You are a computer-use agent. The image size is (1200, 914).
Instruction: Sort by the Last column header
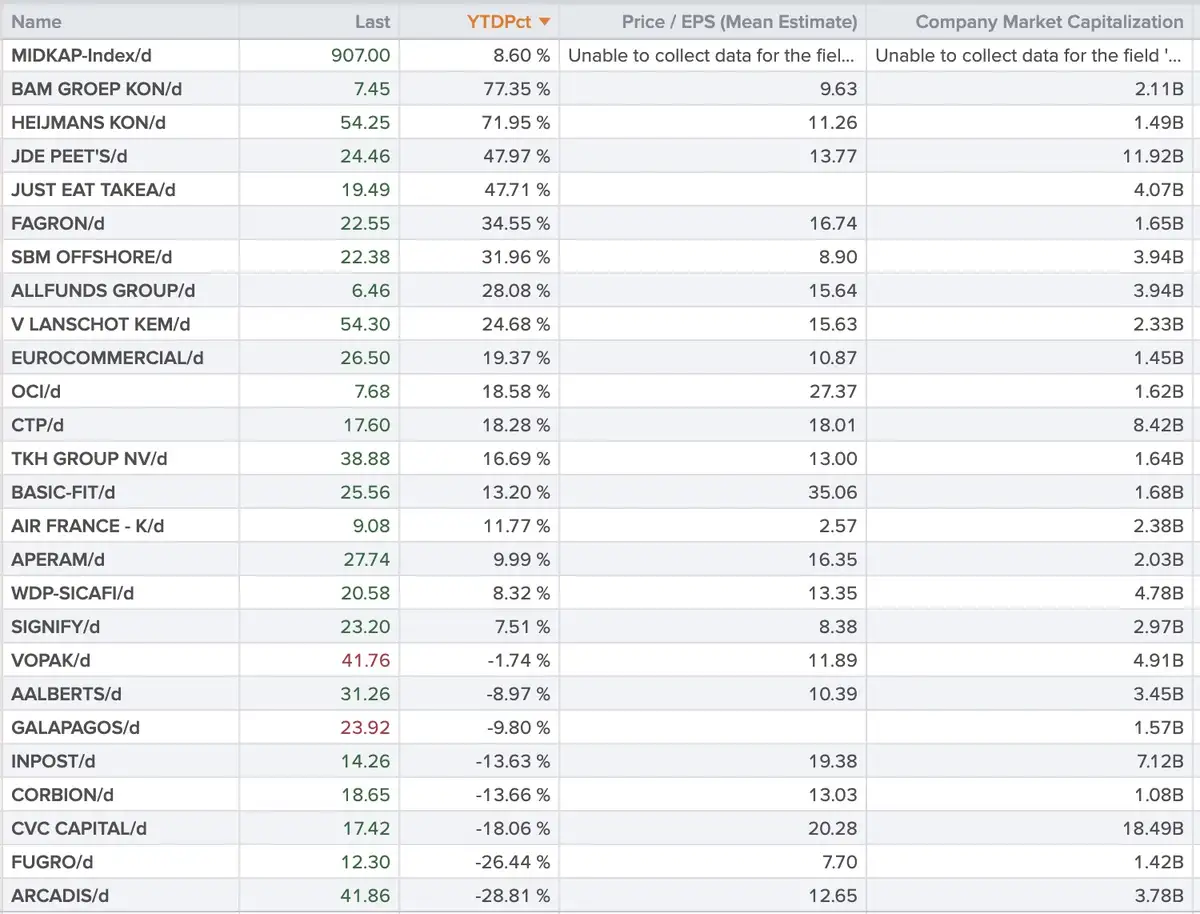point(373,21)
